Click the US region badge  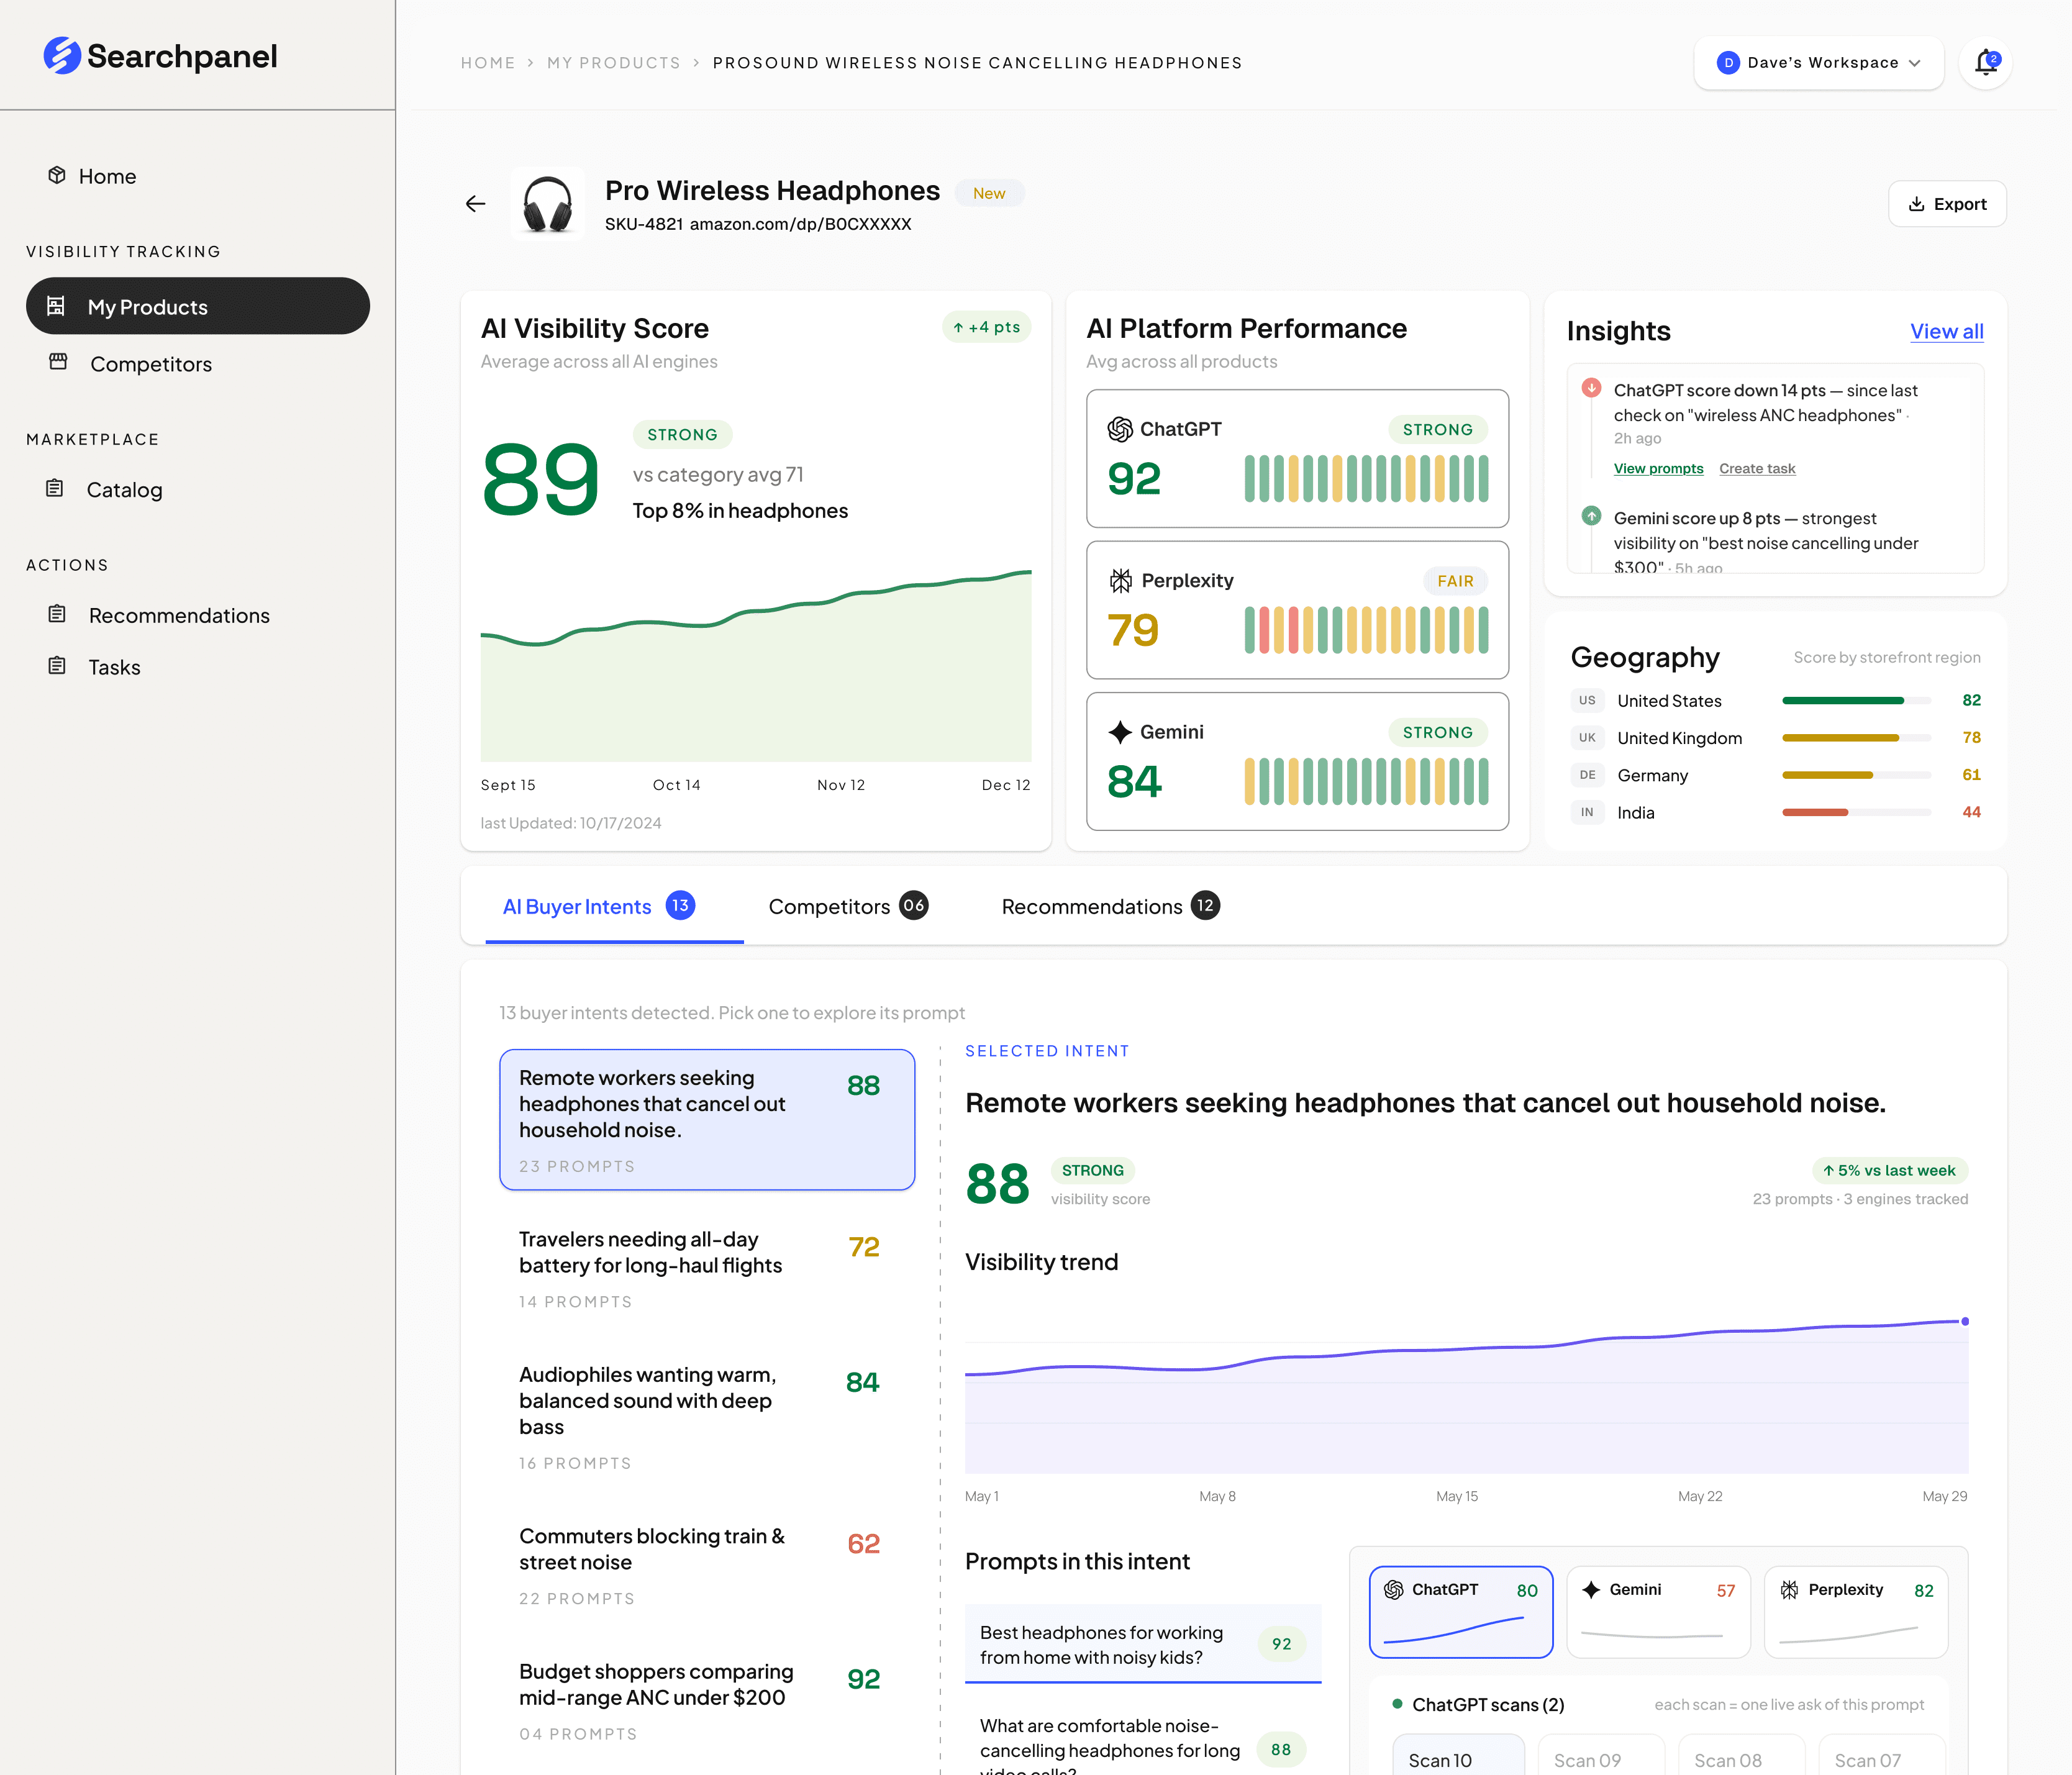[x=1587, y=700]
